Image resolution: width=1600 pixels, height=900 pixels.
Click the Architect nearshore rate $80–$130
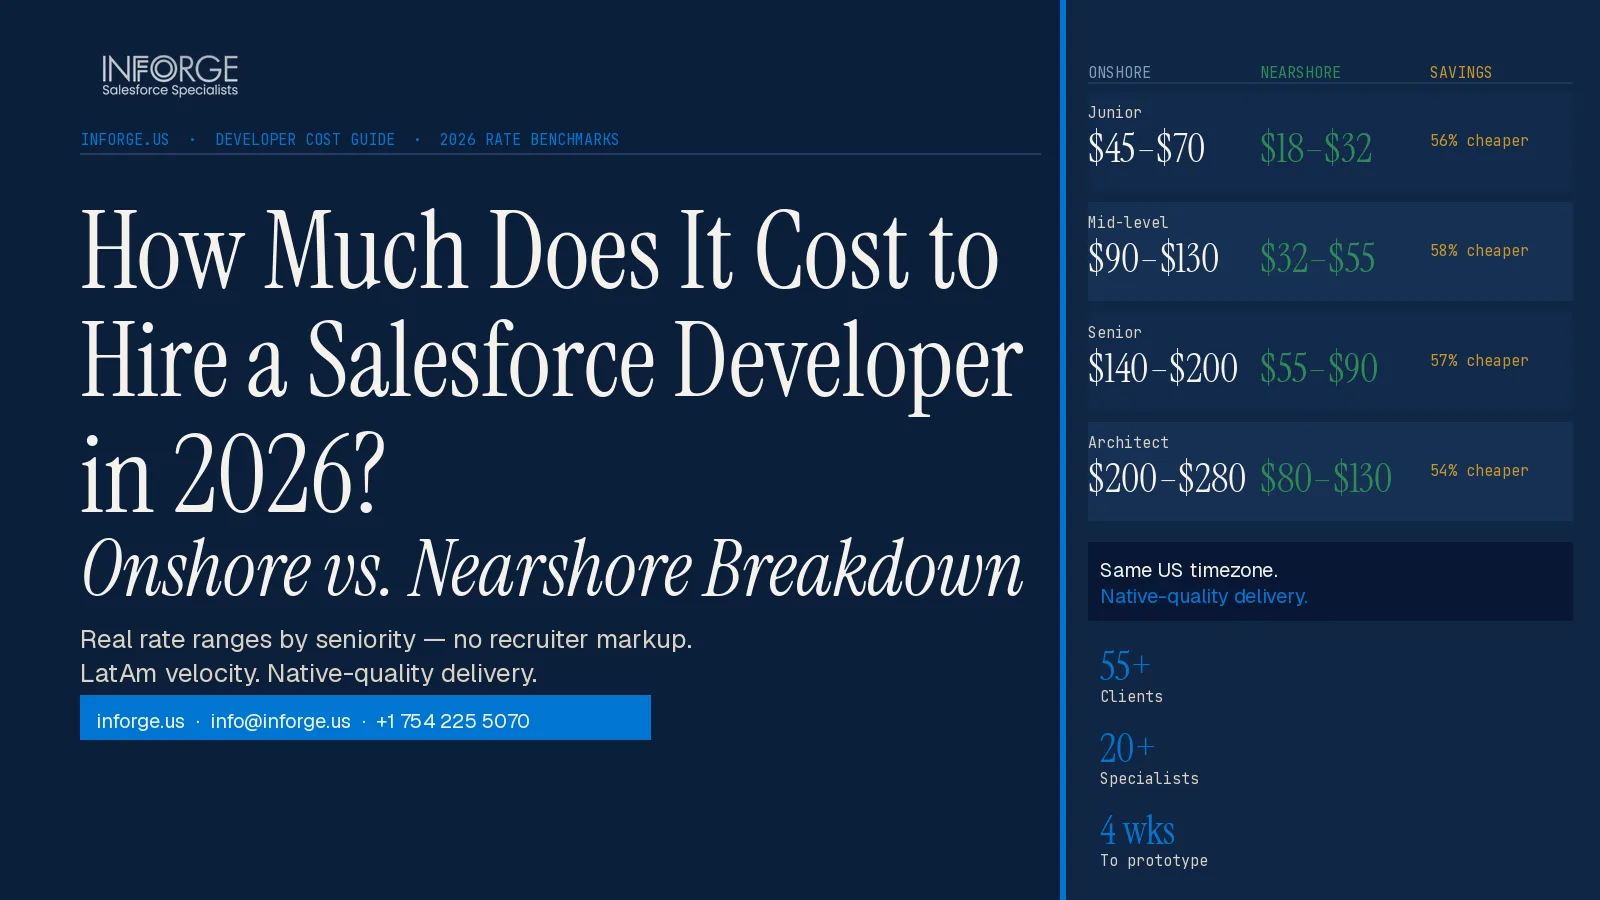(x=1326, y=479)
